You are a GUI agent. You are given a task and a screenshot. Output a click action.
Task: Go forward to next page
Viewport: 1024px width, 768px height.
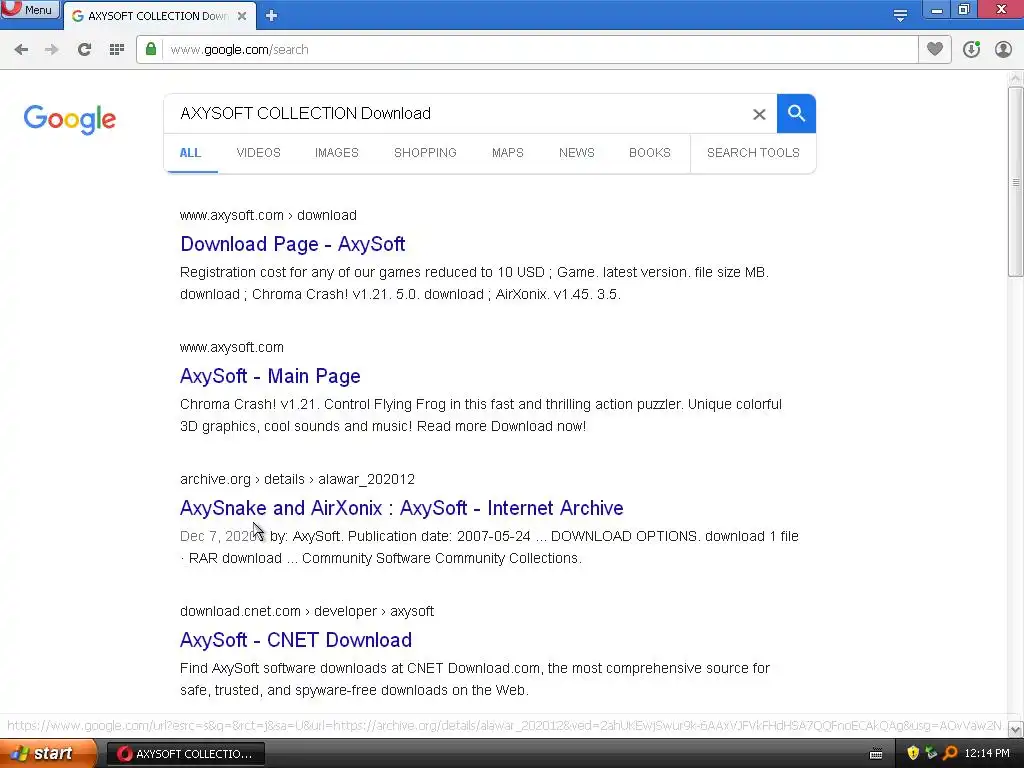coord(52,50)
